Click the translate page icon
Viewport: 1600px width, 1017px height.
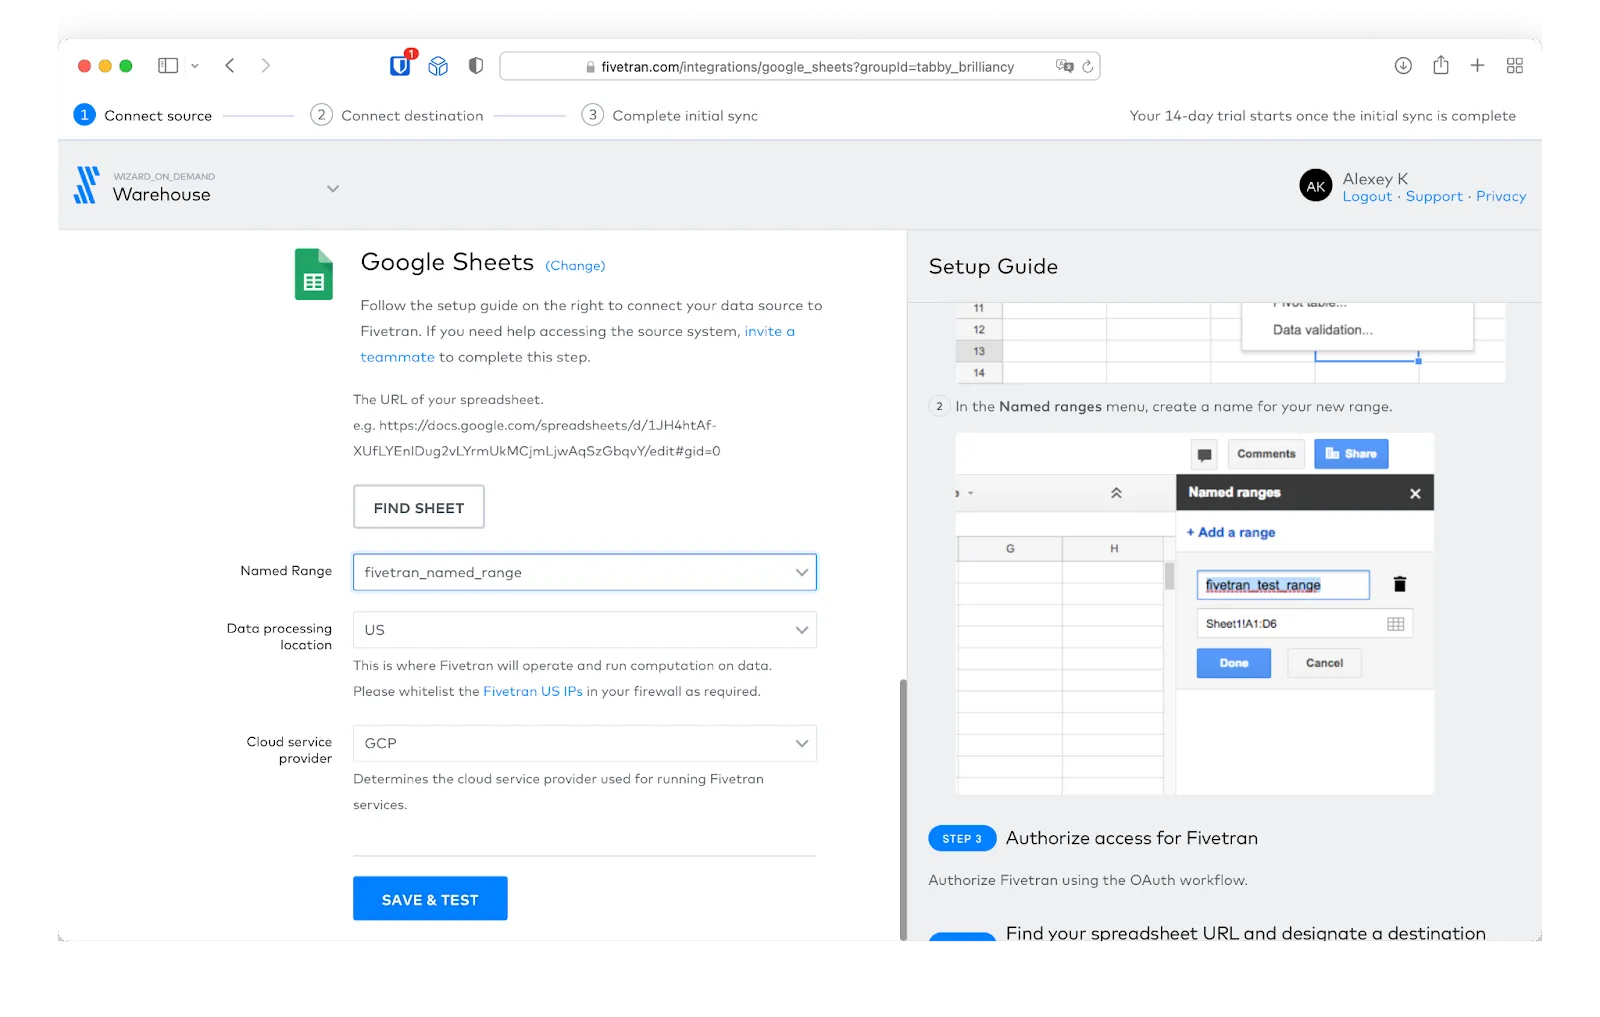pos(1064,66)
